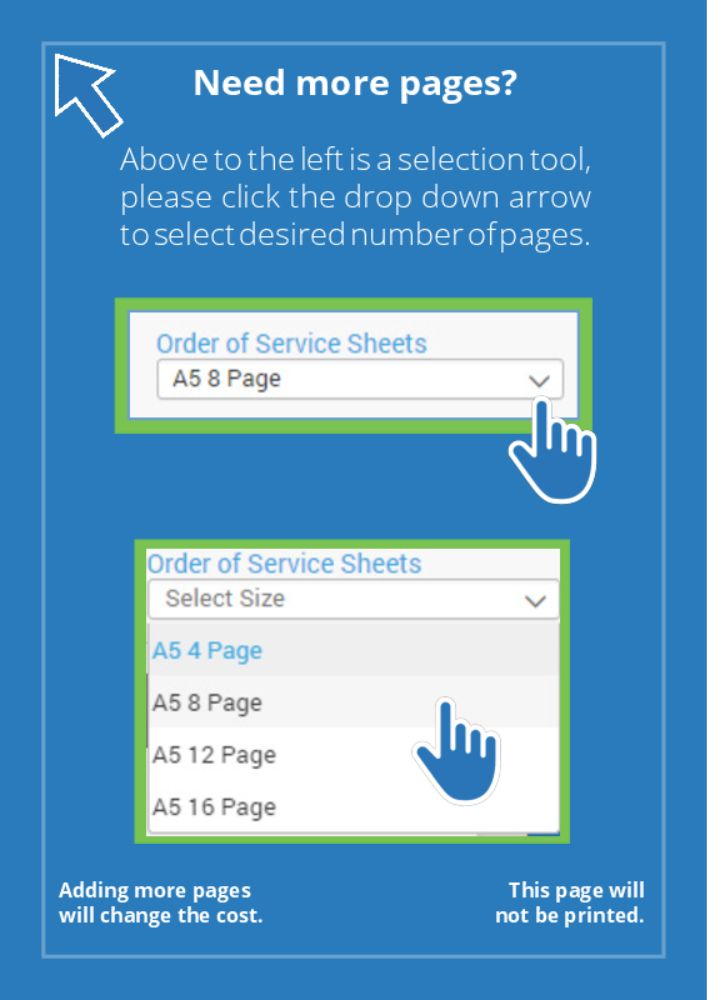Expand the Select Size dropdown chevron
Viewport: 719px width, 1000px height.
(535, 601)
